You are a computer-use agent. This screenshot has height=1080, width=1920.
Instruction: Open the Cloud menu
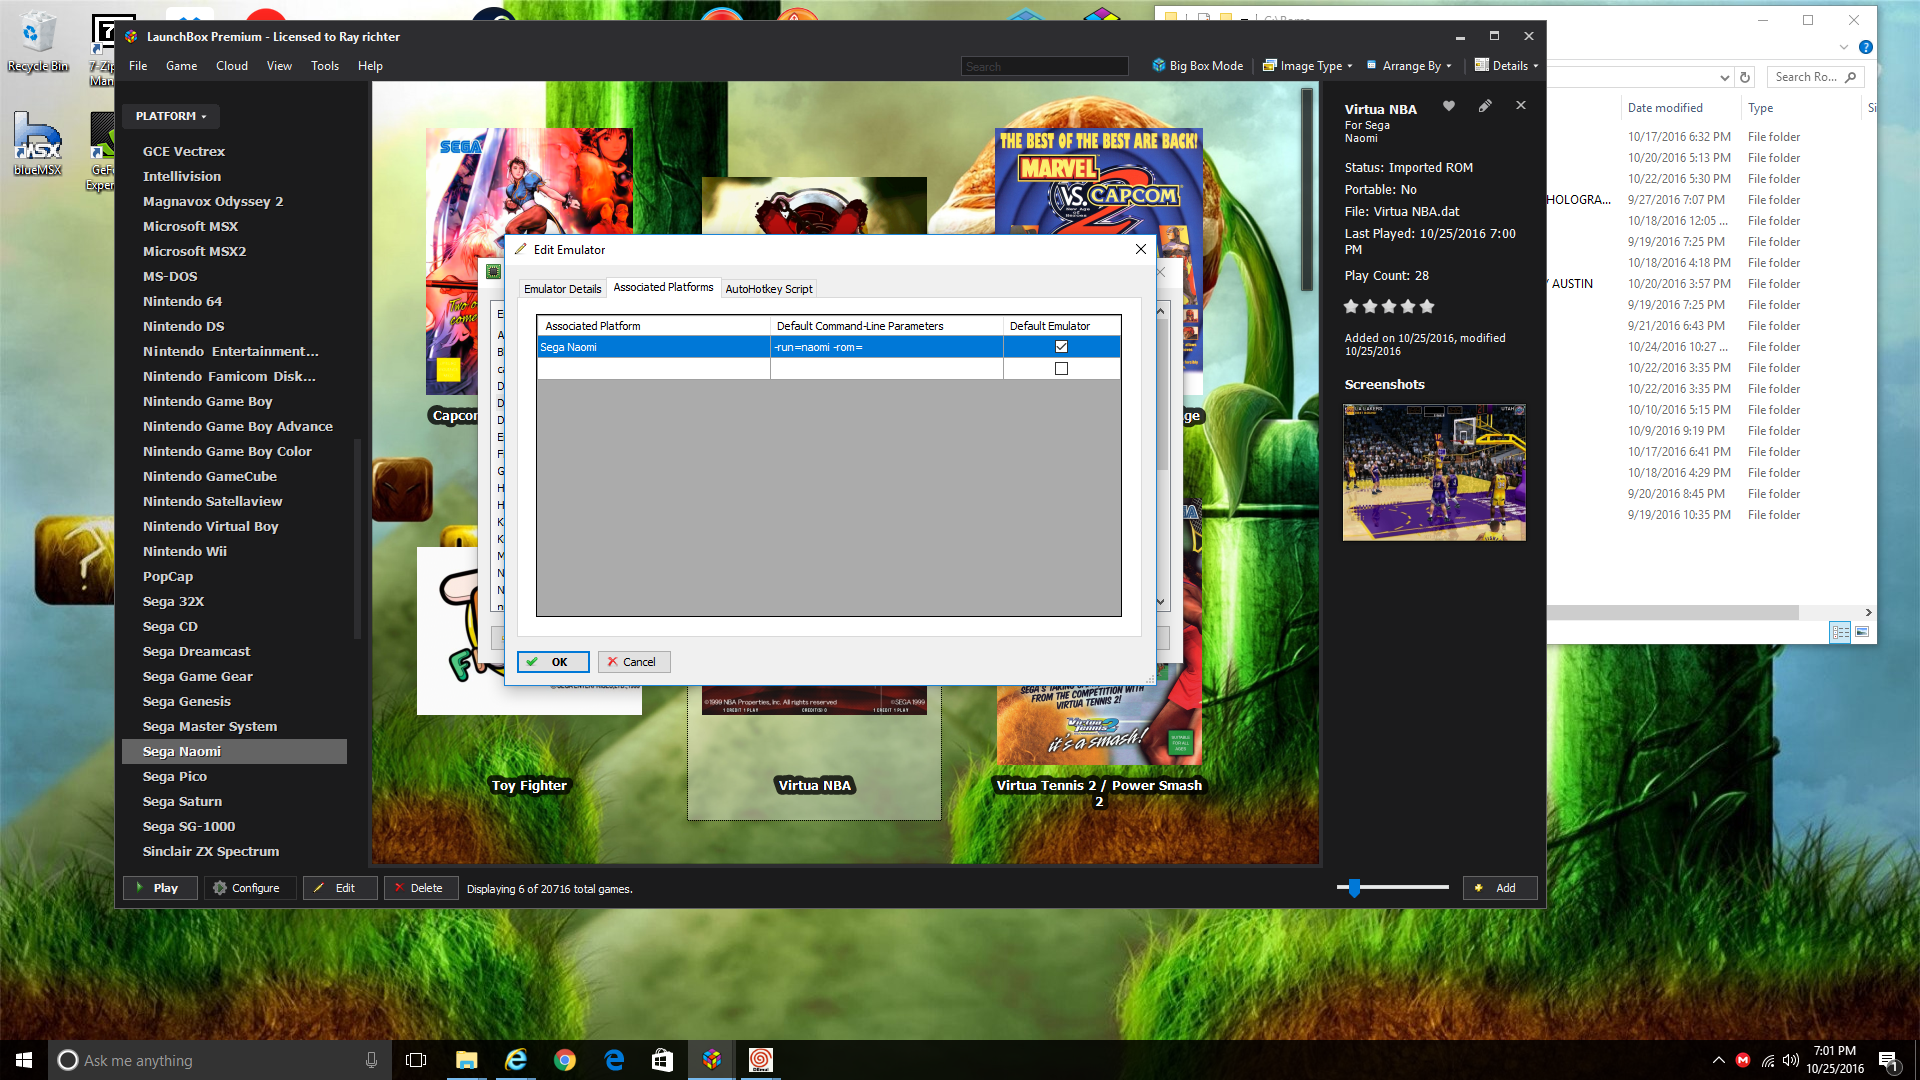[x=232, y=66]
